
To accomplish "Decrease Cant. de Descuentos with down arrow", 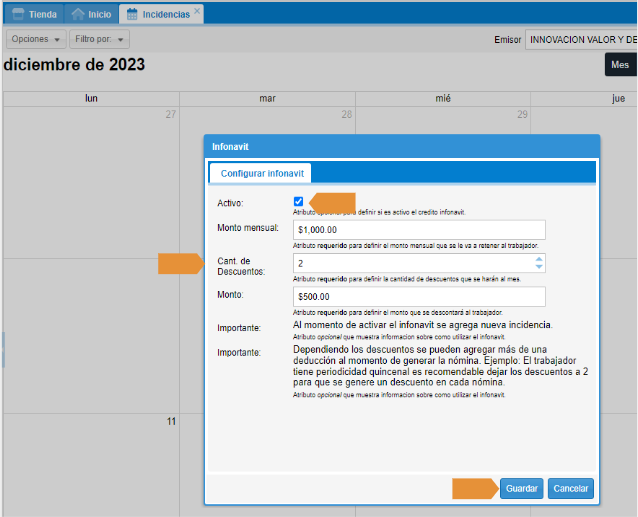I will pos(540,267).
